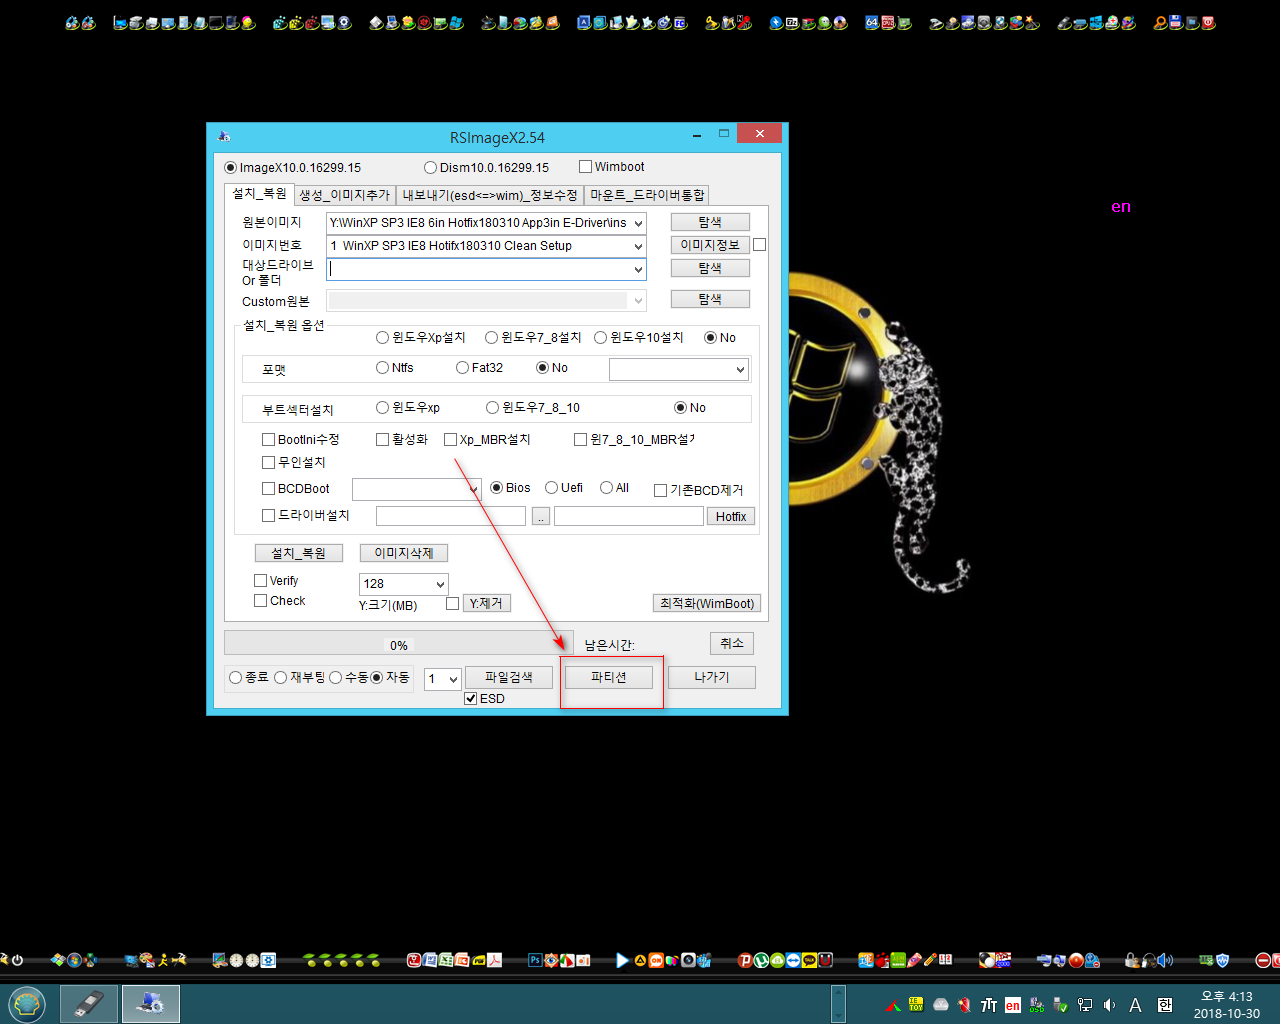Click the Hotfix button
This screenshot has height=1024, width=1280.
[731, 516]
